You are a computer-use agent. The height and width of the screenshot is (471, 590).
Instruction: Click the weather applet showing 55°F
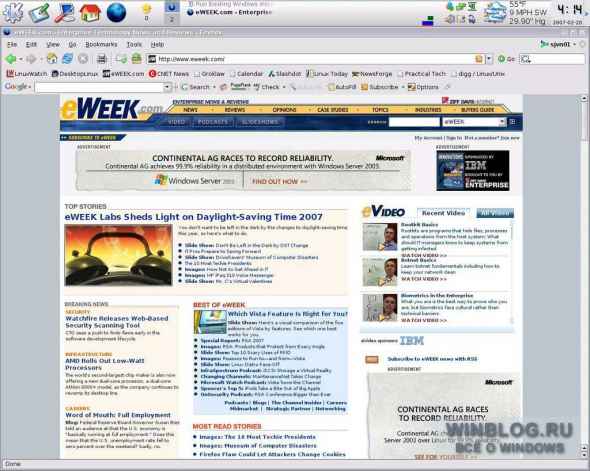[515, 13]
